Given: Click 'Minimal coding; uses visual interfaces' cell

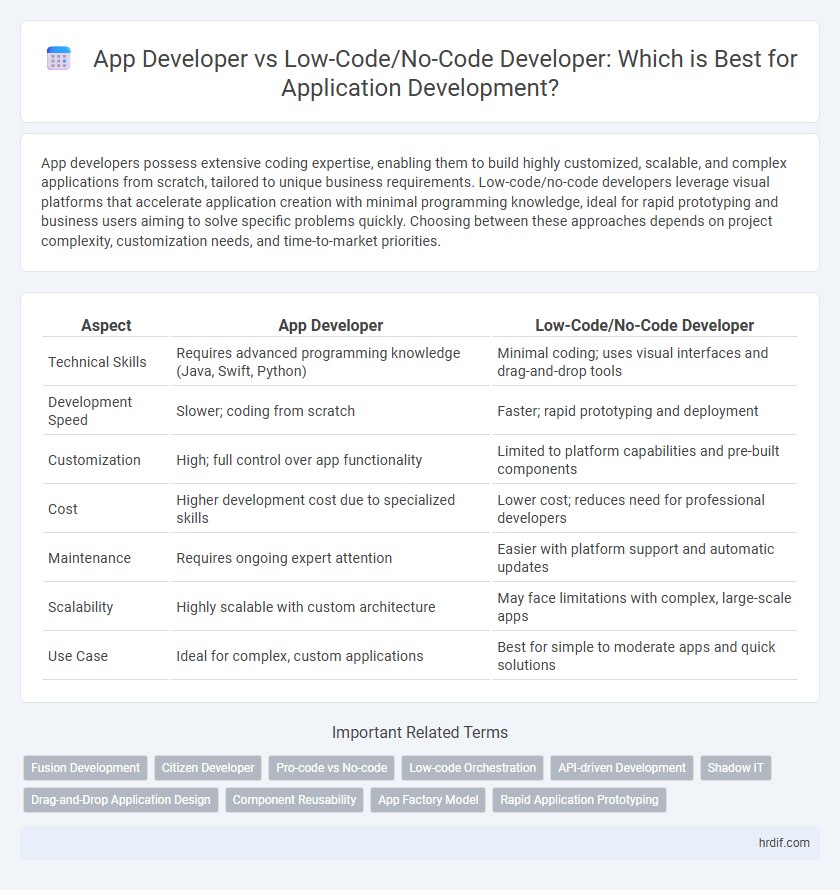Looking at the screenshot, I should (x=644, y=362).
